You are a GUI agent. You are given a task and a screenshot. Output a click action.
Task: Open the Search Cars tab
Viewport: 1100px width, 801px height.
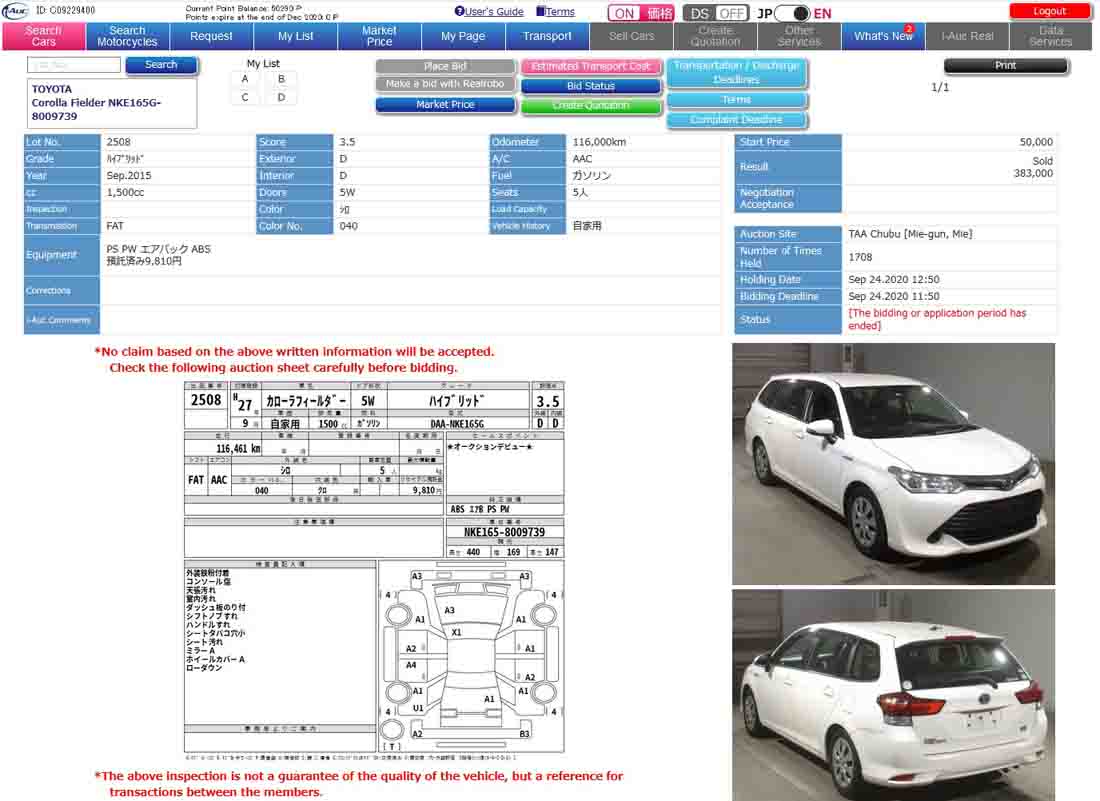pos(43,36)
